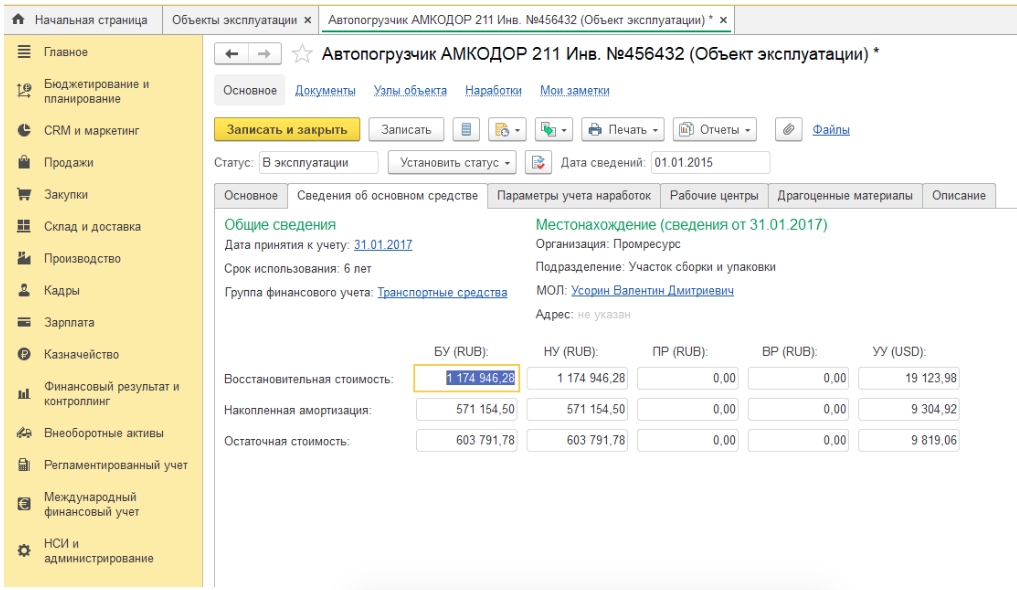Open the Документы link
The image size is (1017, 590).
[325, 91]
